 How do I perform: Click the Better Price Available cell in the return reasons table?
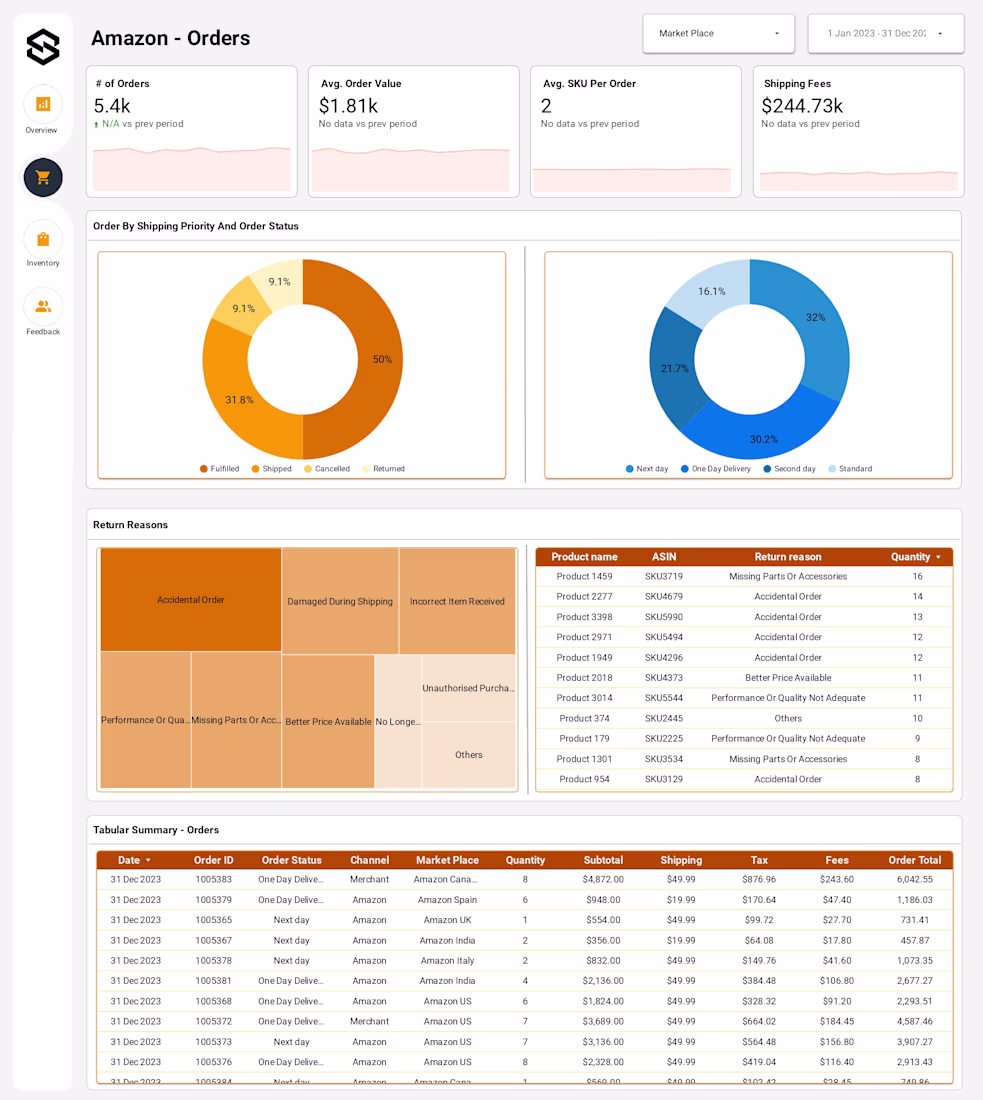(x=788, y=678)
